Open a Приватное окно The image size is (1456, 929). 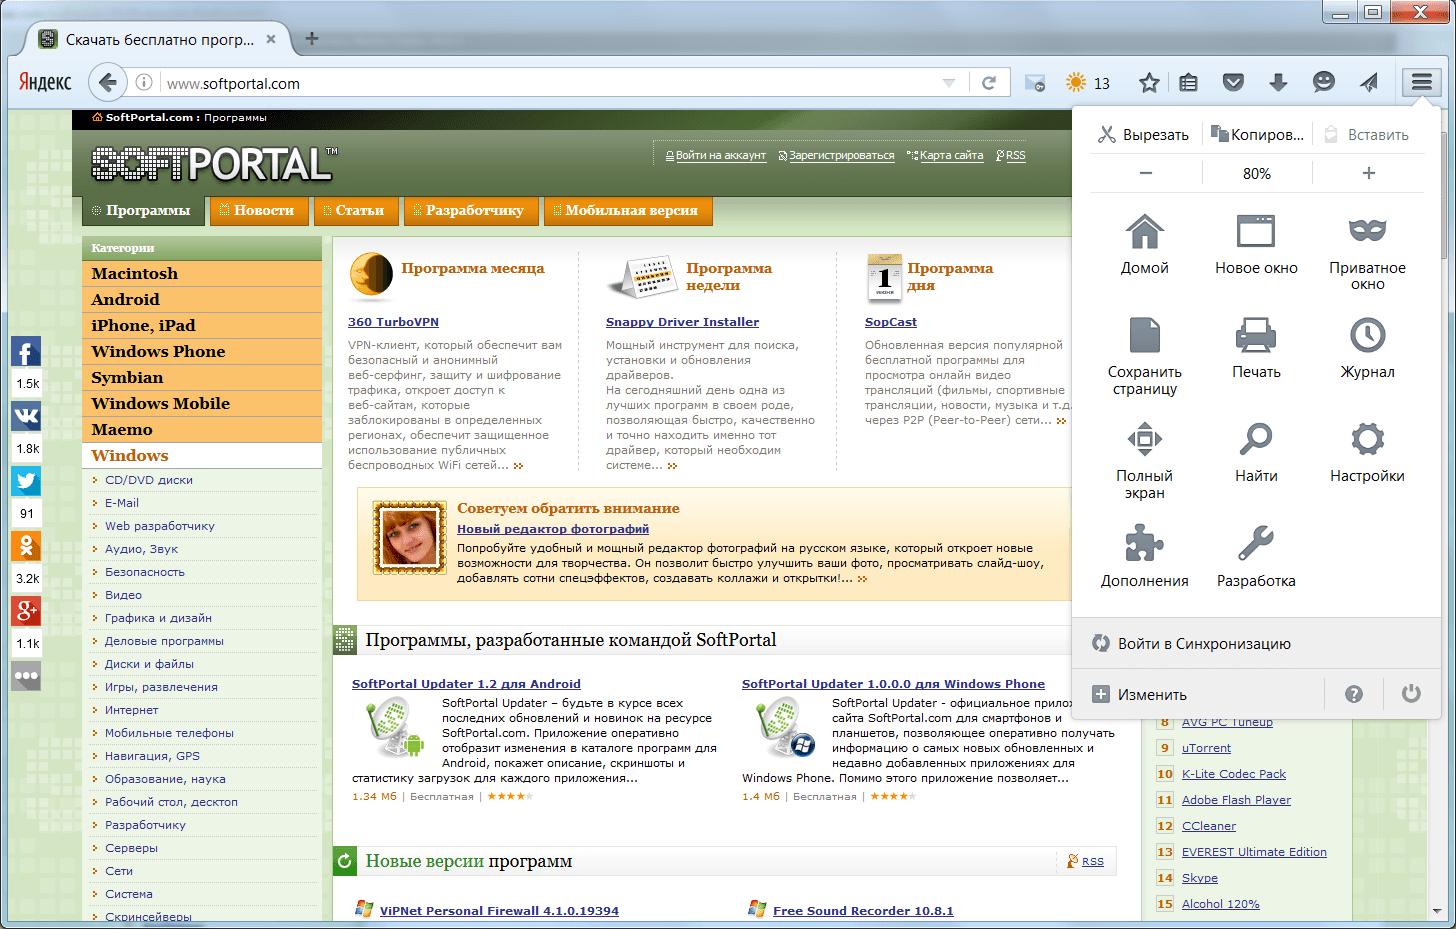pos(1367,252)
